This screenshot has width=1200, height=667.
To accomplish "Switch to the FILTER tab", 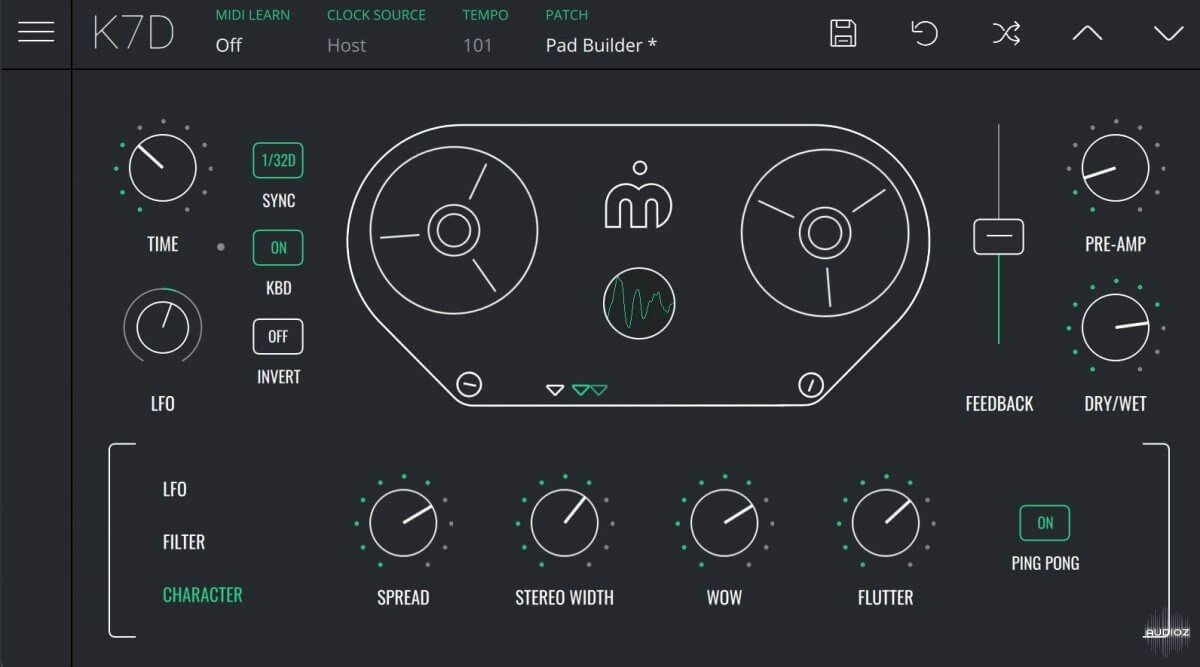I will (x=184, y=541).
